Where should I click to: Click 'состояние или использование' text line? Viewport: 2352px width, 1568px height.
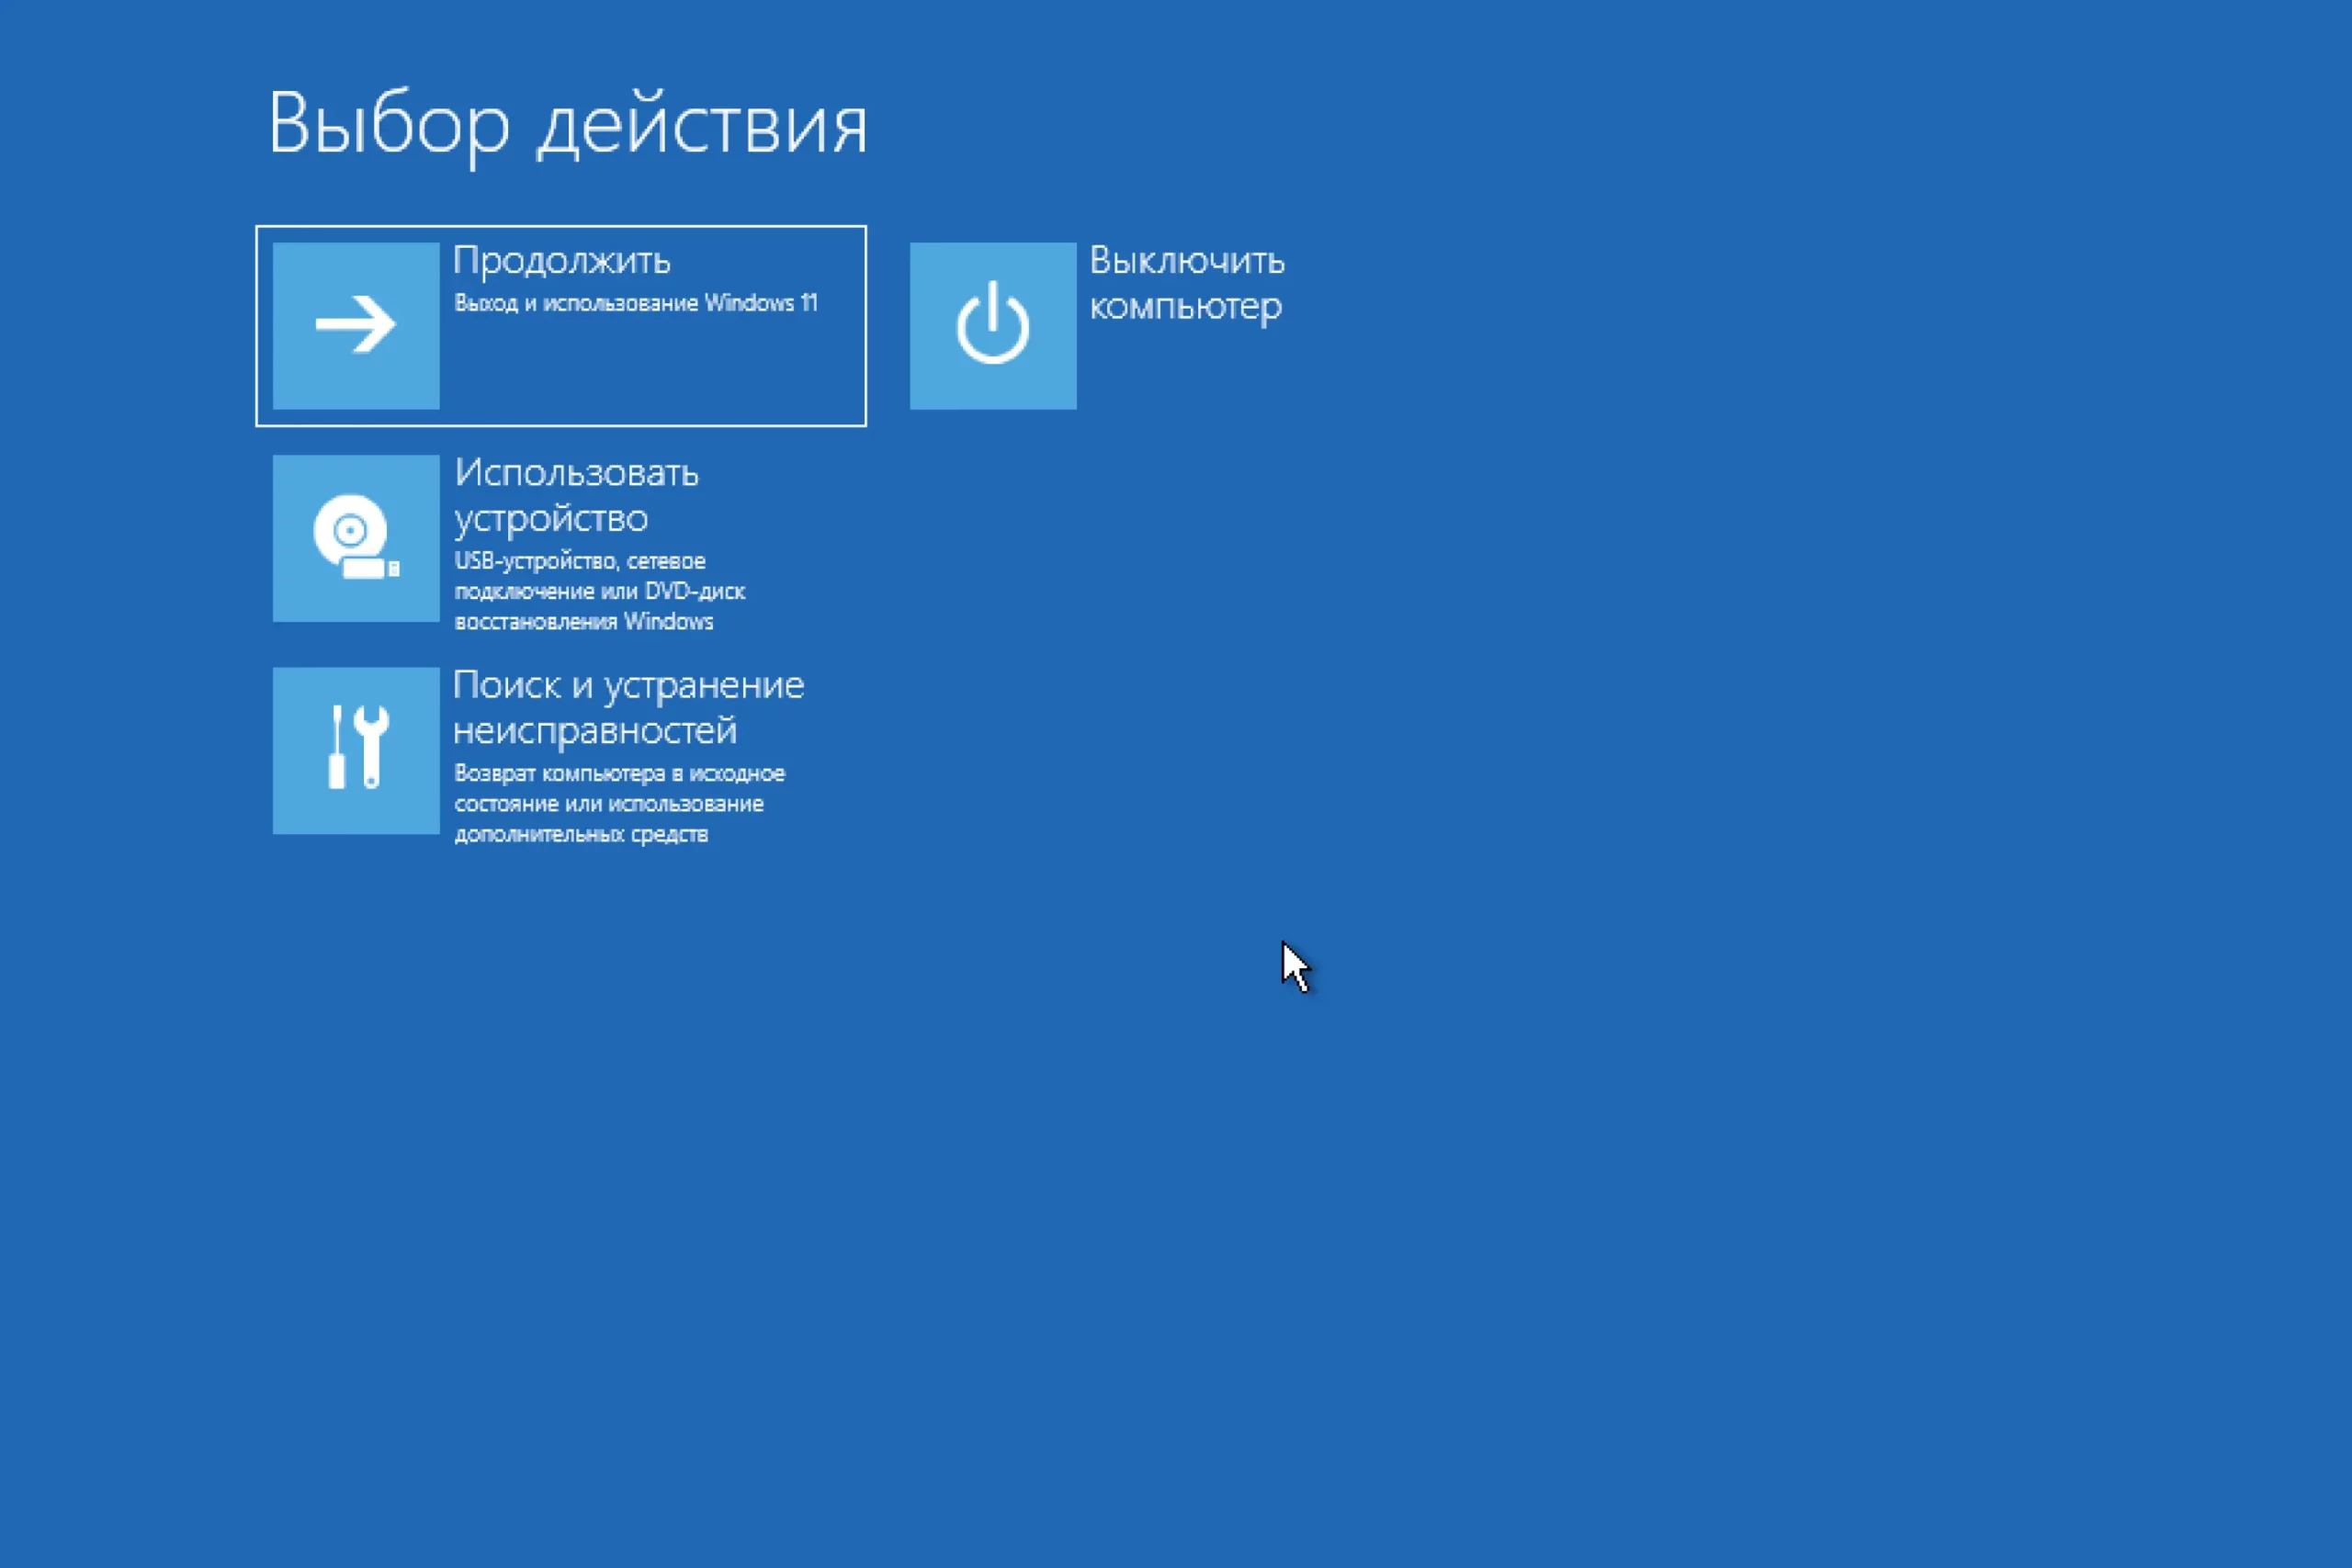click(x=609, y=804)
